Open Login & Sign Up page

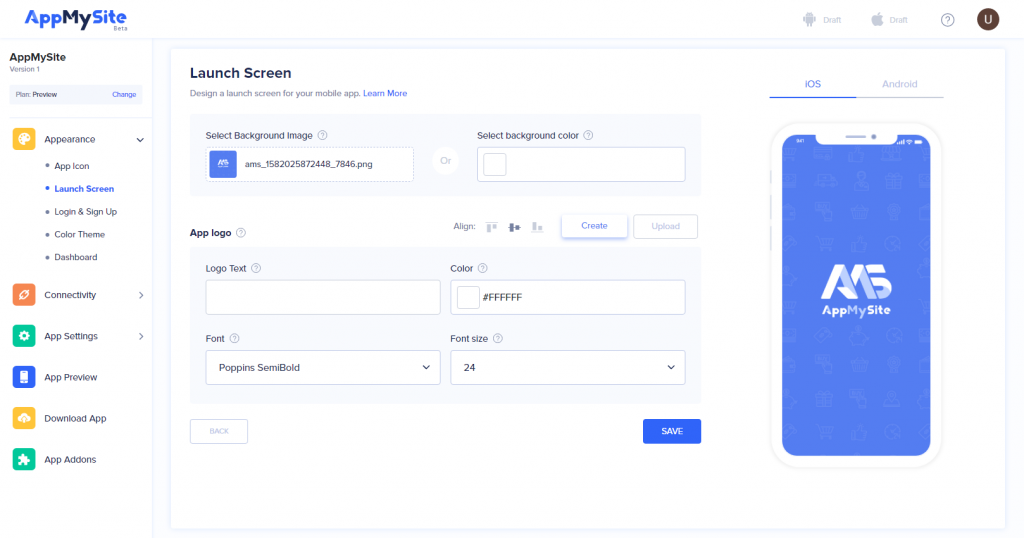pyautogui.click(x=86, y=212)
